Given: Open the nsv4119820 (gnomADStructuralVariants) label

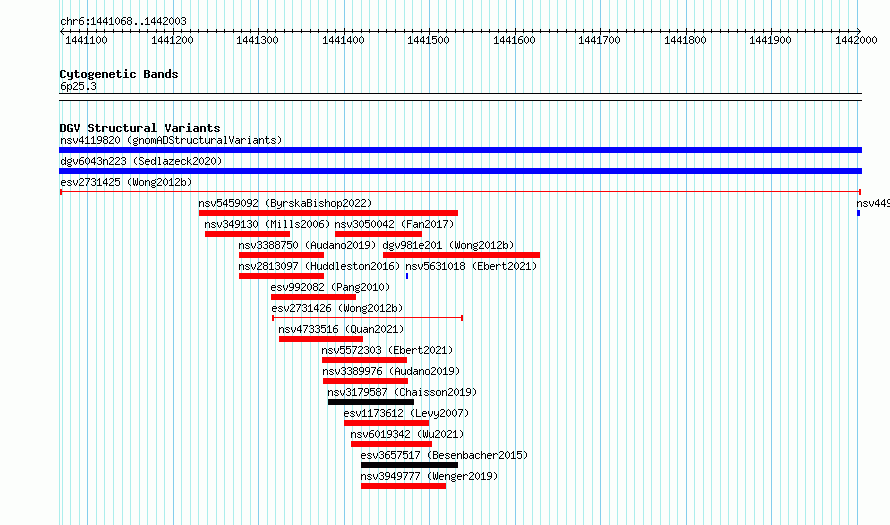Looking at the screenshot, I should [171, 140].
